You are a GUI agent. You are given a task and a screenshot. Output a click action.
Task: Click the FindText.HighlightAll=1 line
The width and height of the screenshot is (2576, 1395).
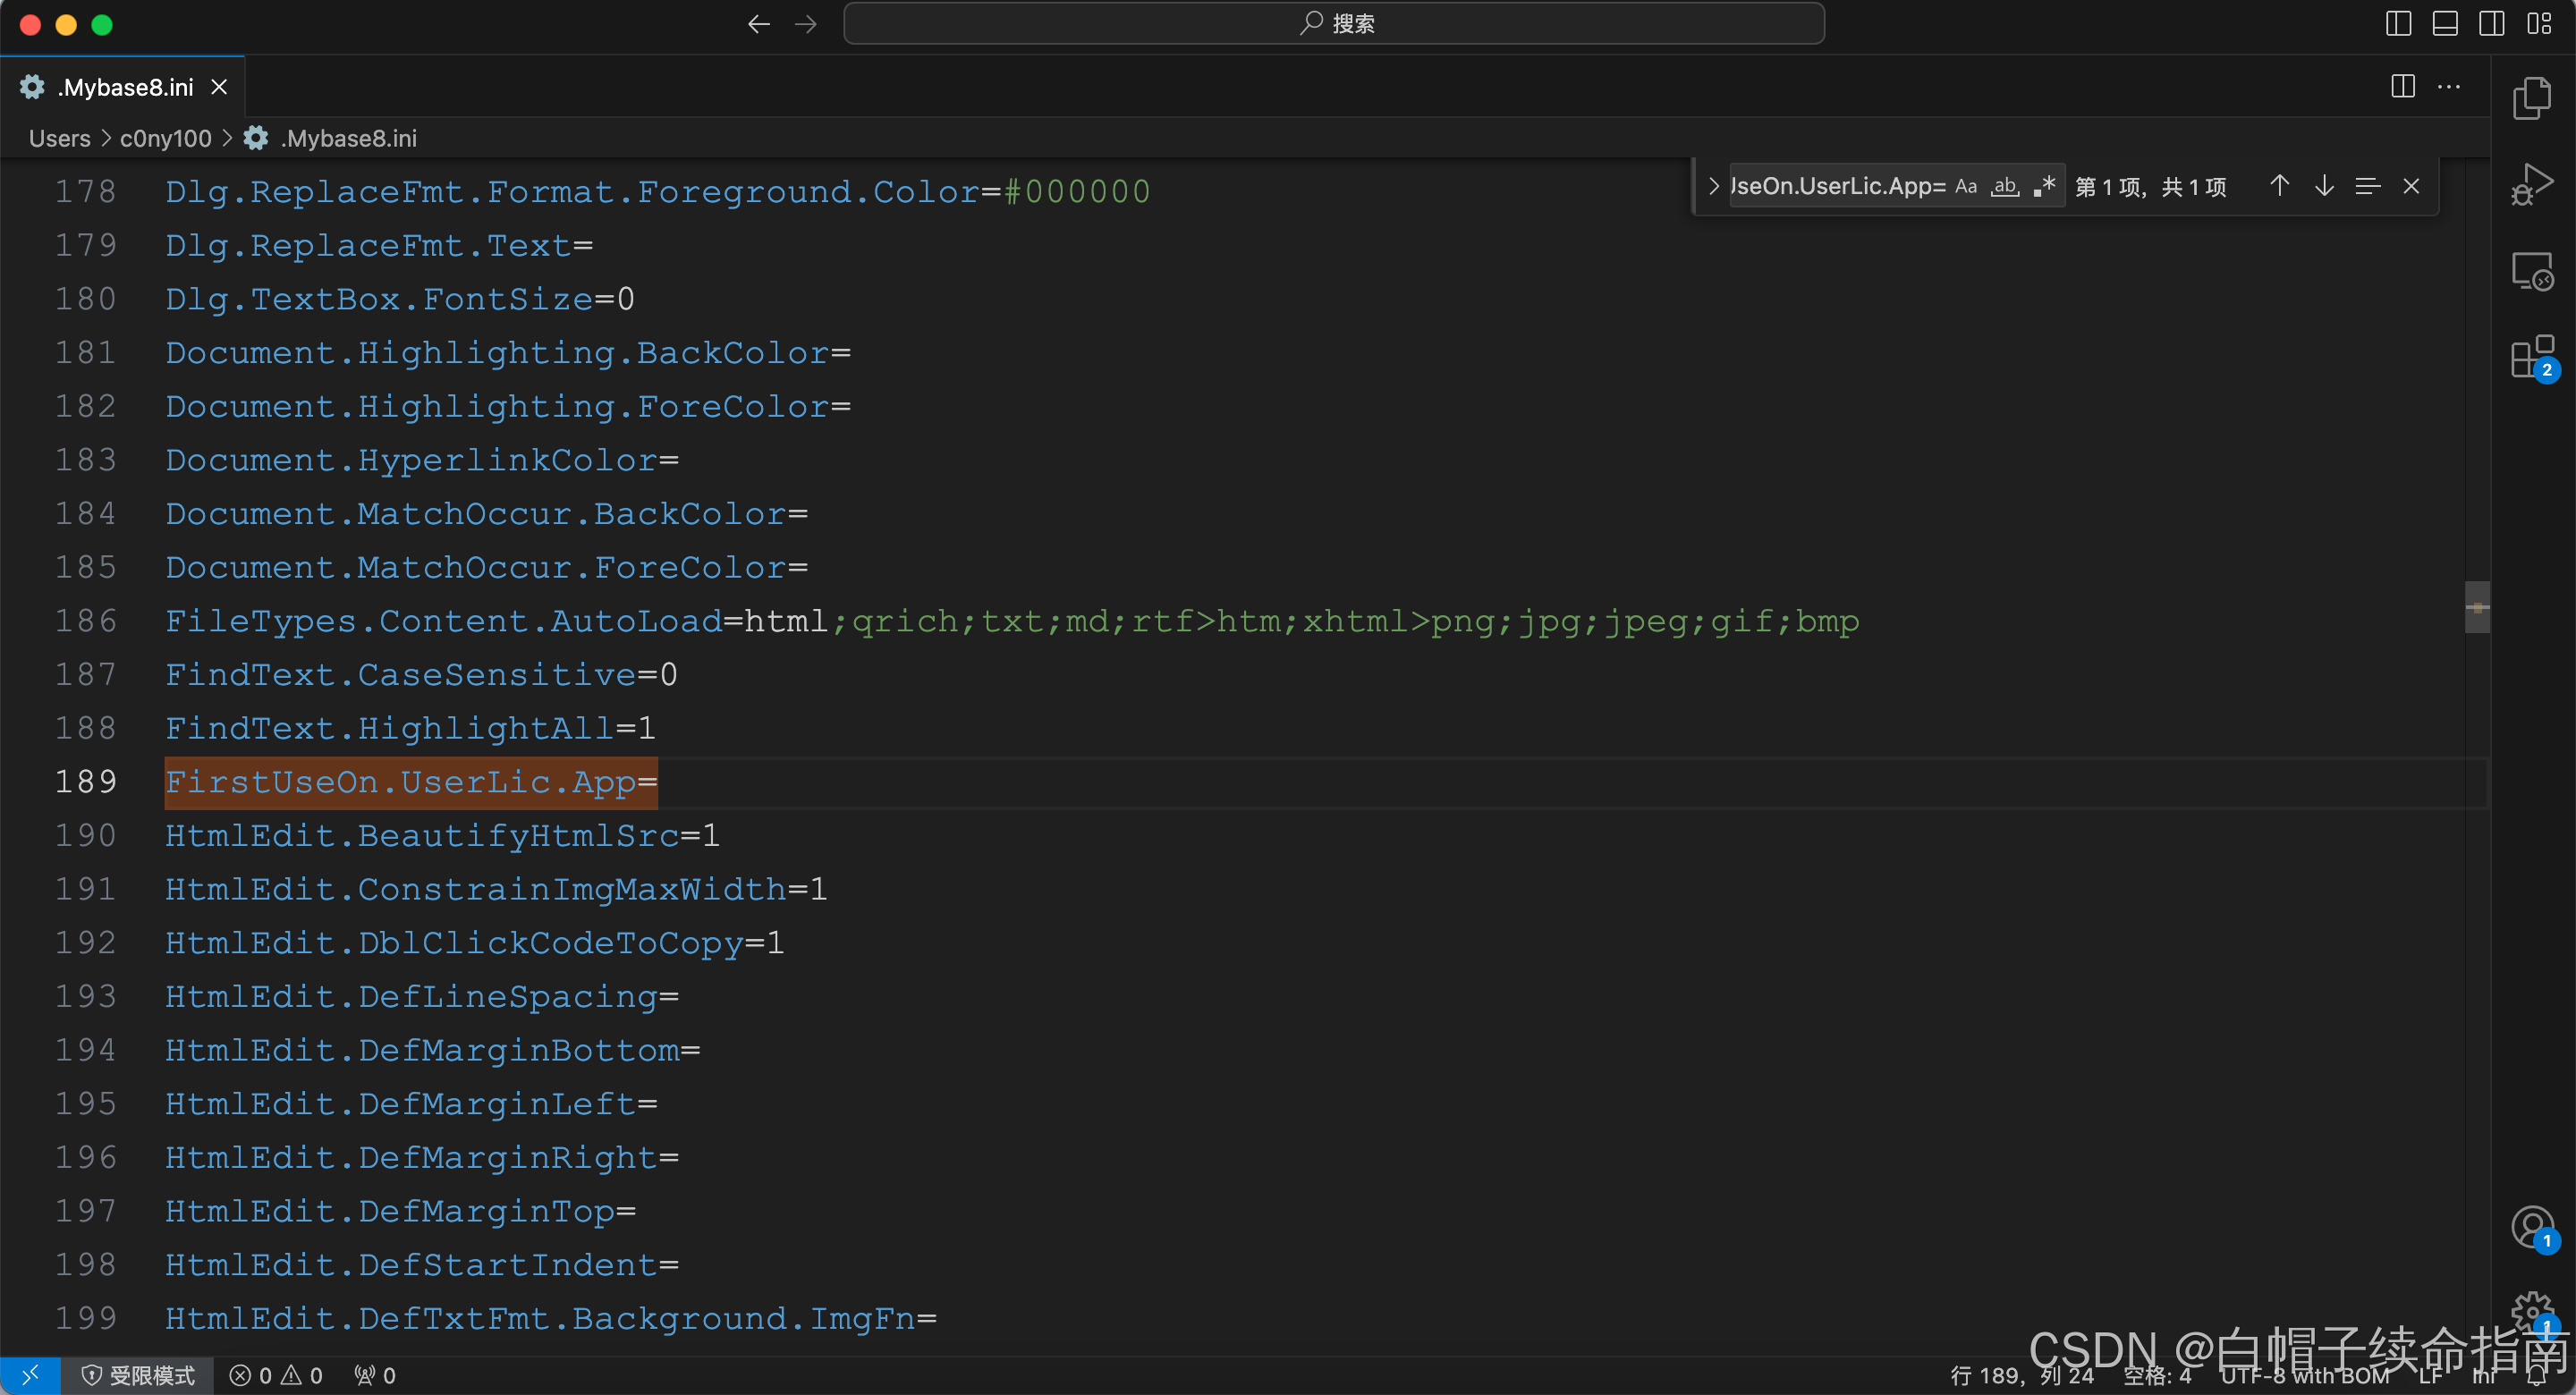pyautogui.click(x=410, y=728)
